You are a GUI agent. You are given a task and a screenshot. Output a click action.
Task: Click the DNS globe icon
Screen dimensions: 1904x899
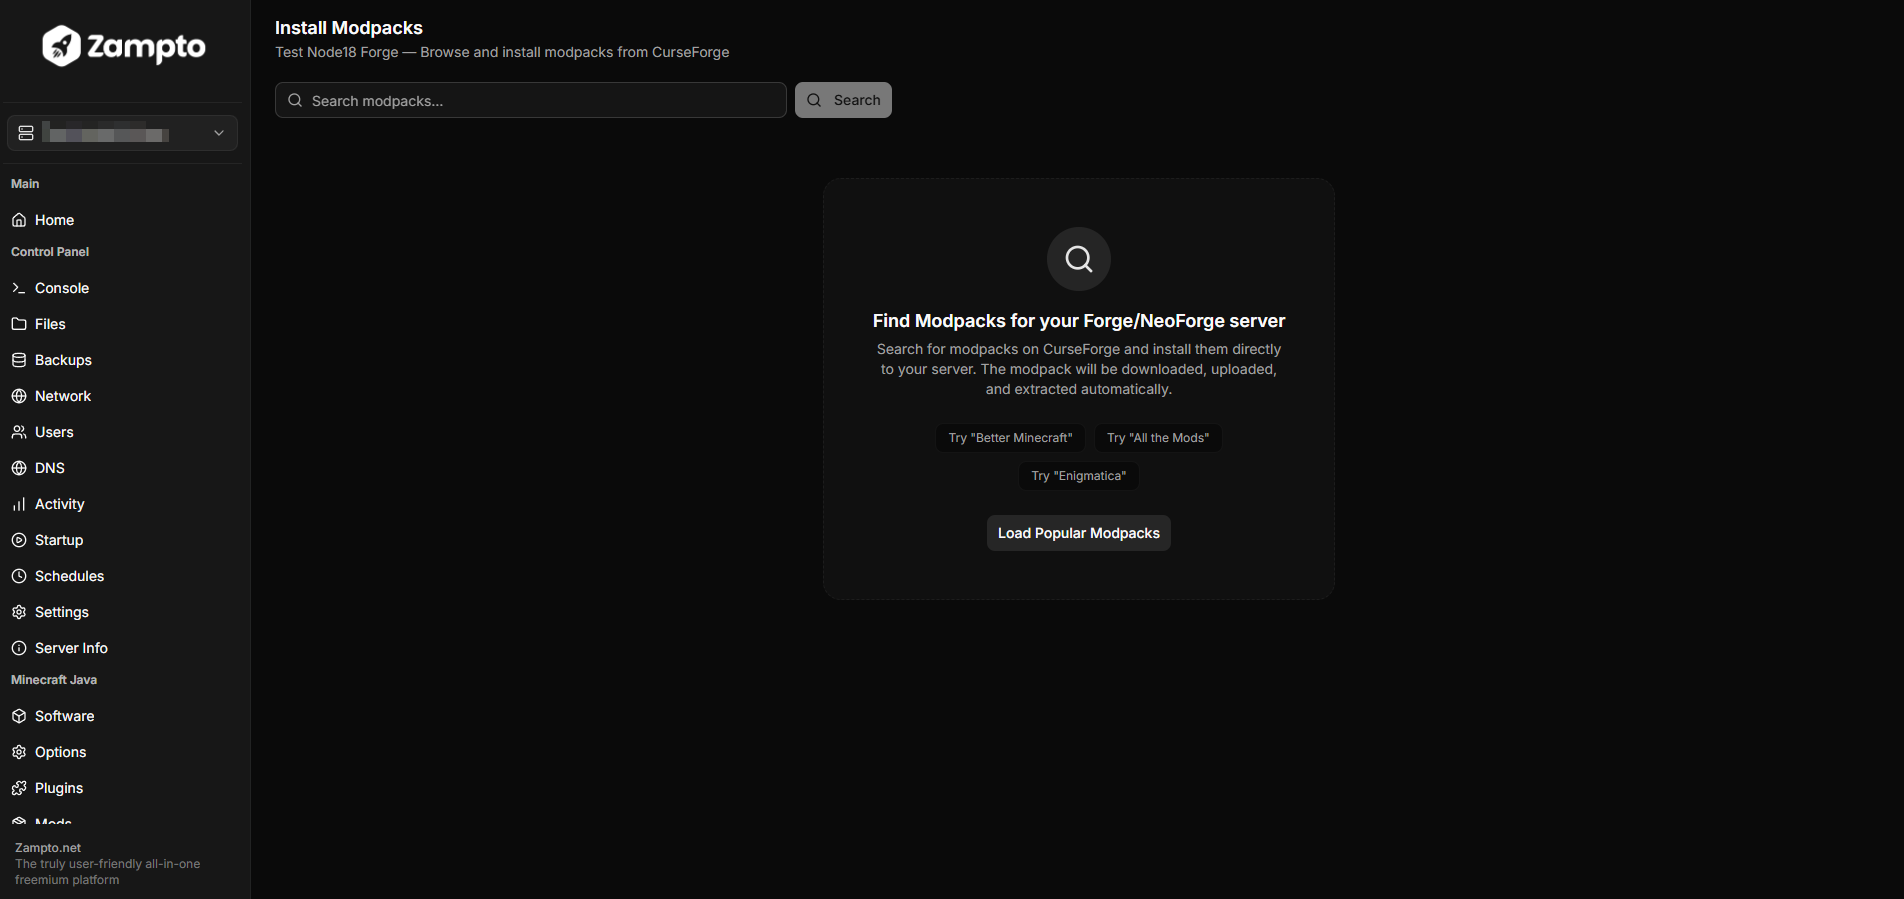click(19, 468)
